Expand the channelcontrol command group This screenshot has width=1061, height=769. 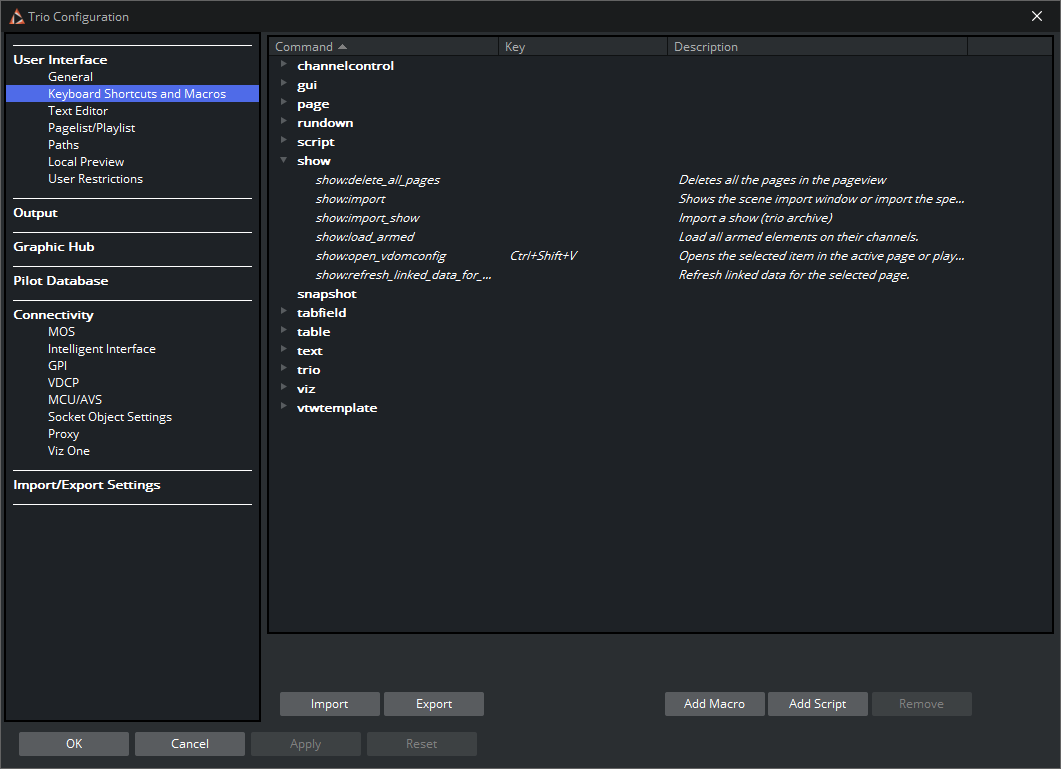click(x=284, y=65)
